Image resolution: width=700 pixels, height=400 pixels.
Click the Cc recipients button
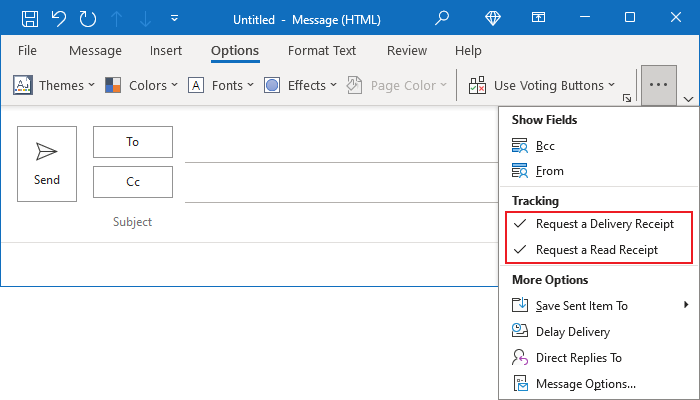pyautogui.click(x=132, y=182)
